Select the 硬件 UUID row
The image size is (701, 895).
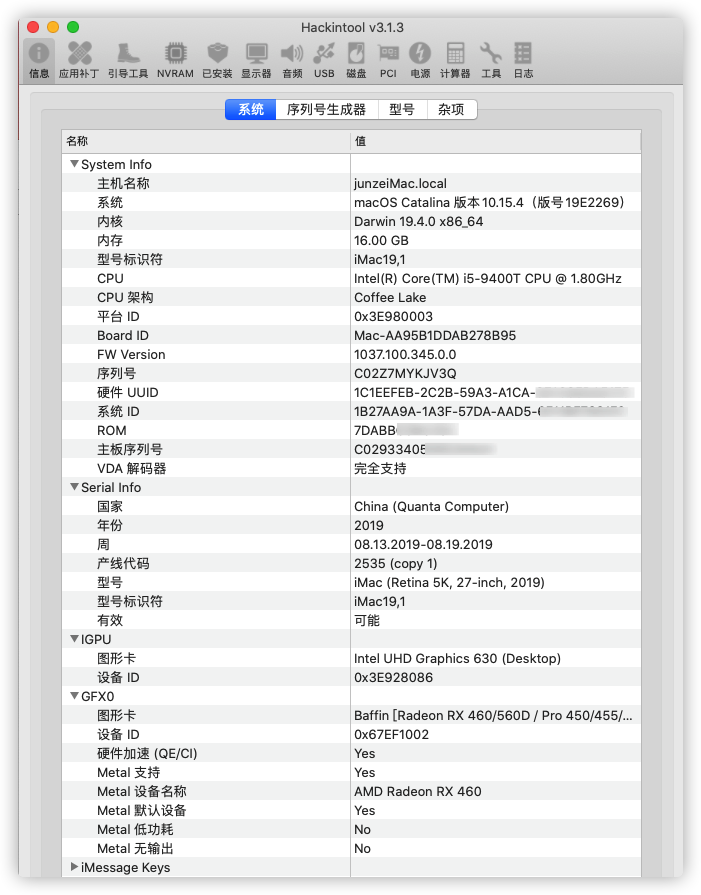[x=351, y=392]
